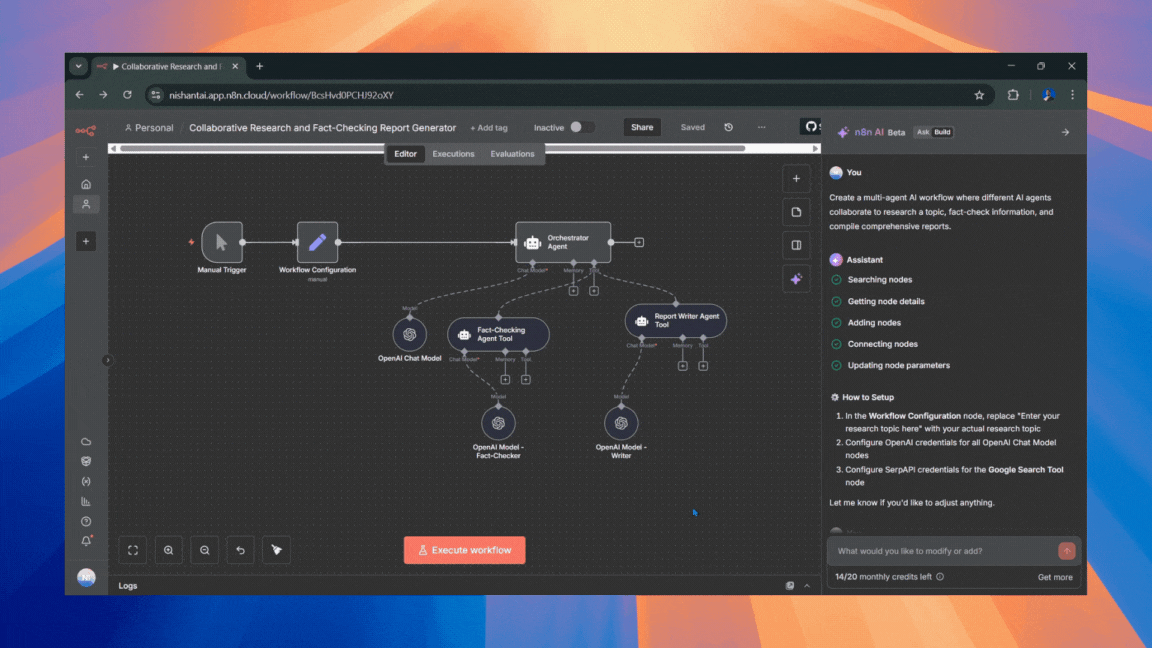Fit workflow to view with the expand icon

[x=133, y=550]
